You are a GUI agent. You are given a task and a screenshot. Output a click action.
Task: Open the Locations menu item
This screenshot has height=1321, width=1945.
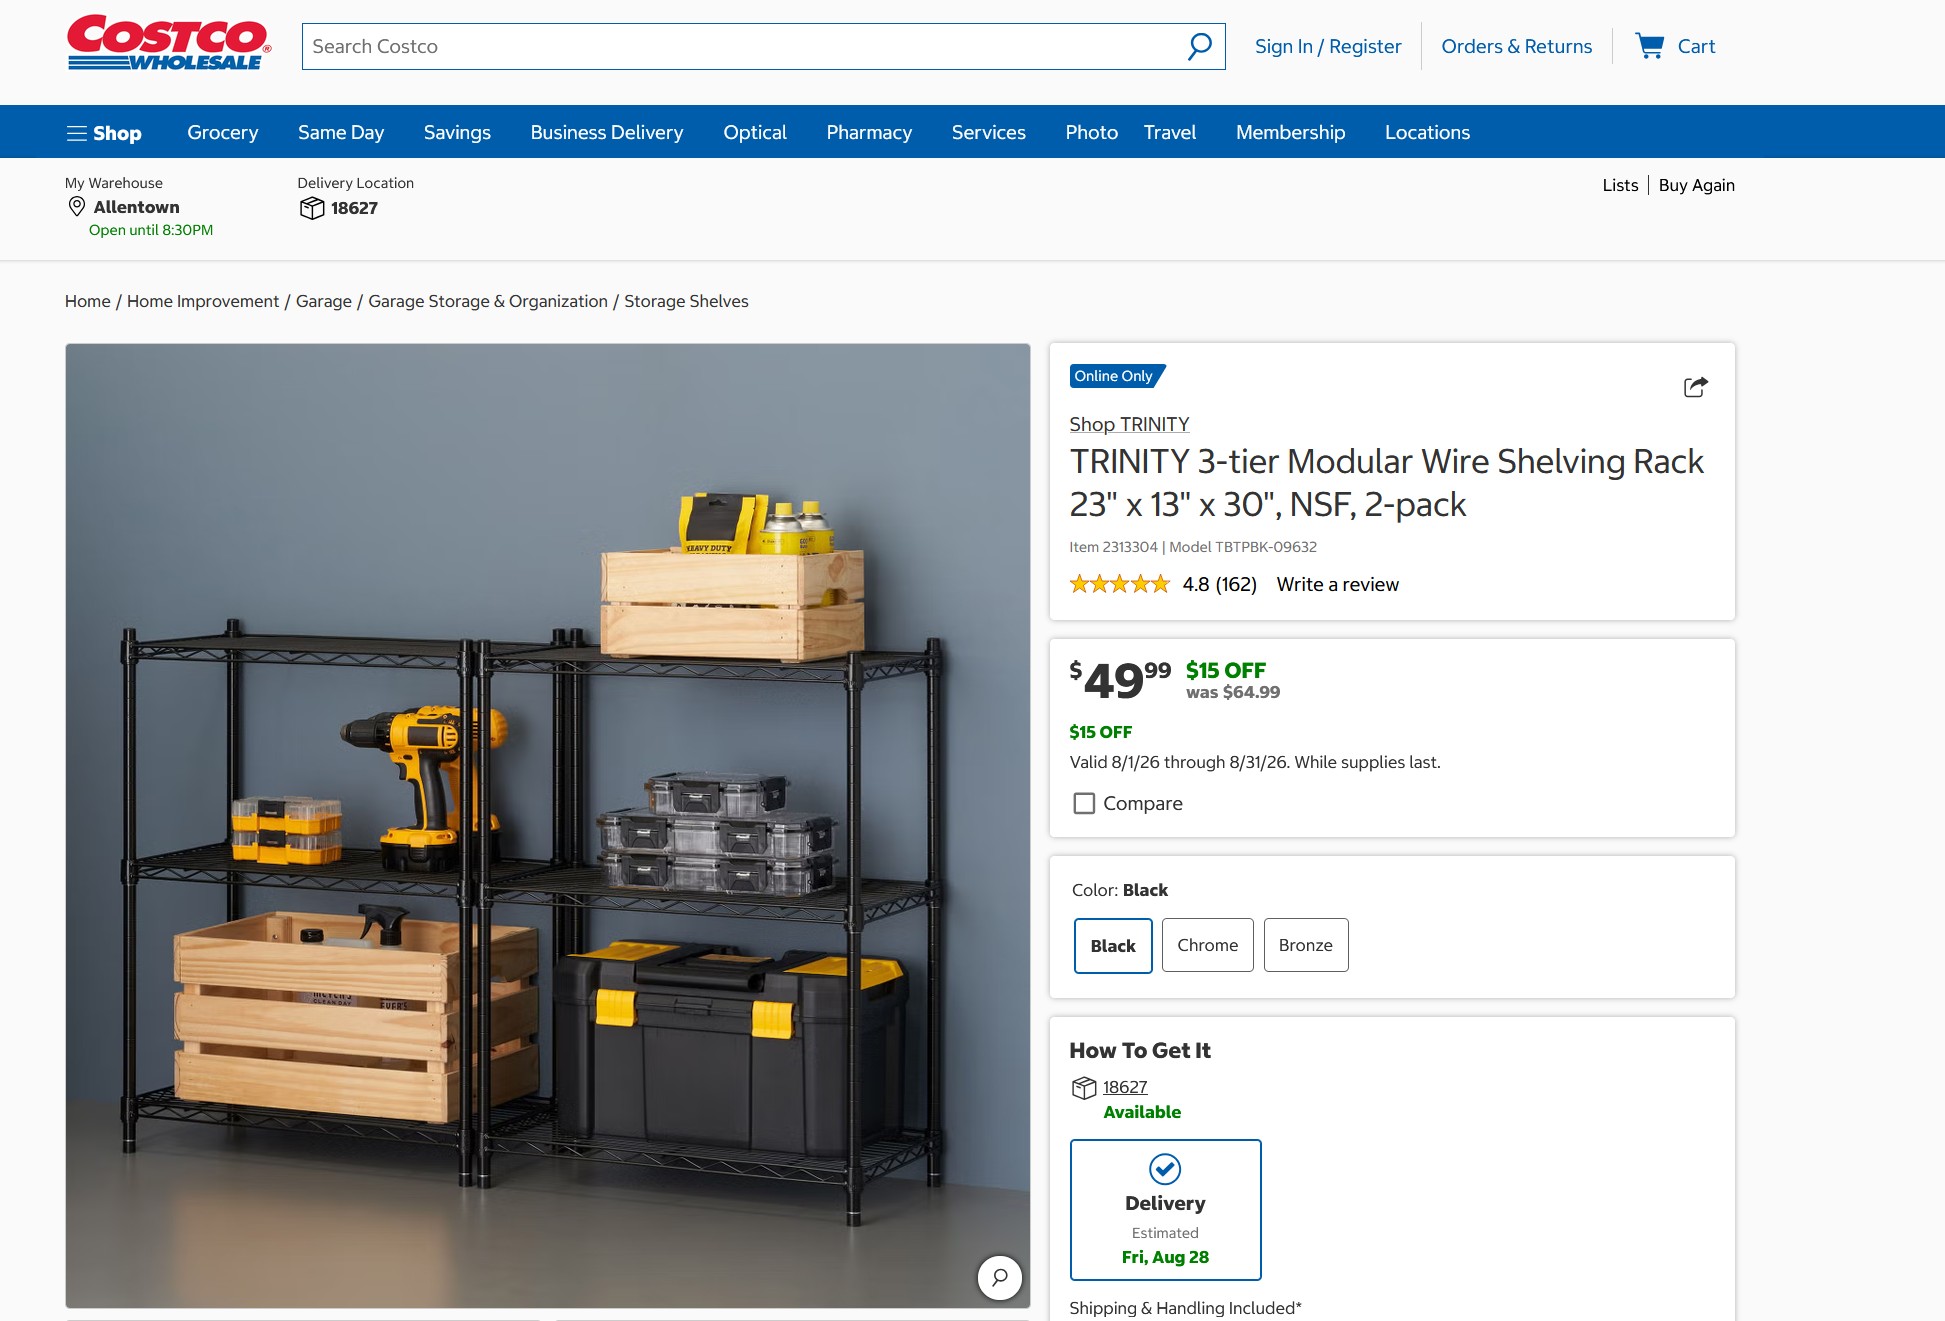click(x=1427, y=132)
